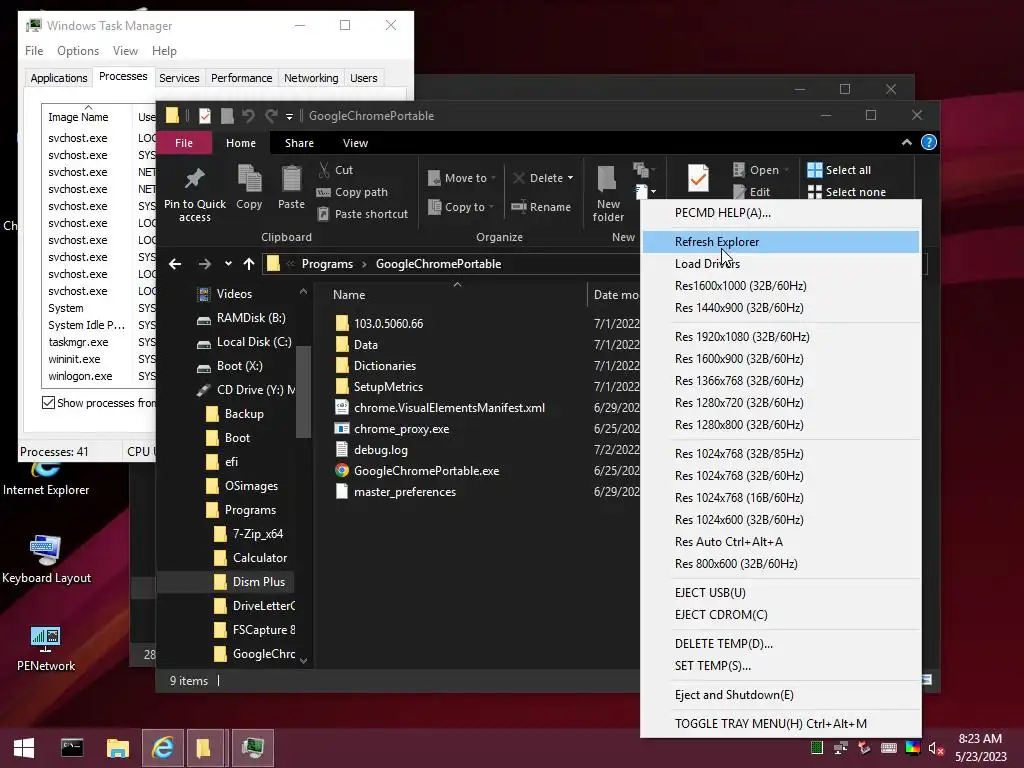Select Local Disk (C:) in navigation pane
This screenshot has width=1024, height=768.
(244, 342)
